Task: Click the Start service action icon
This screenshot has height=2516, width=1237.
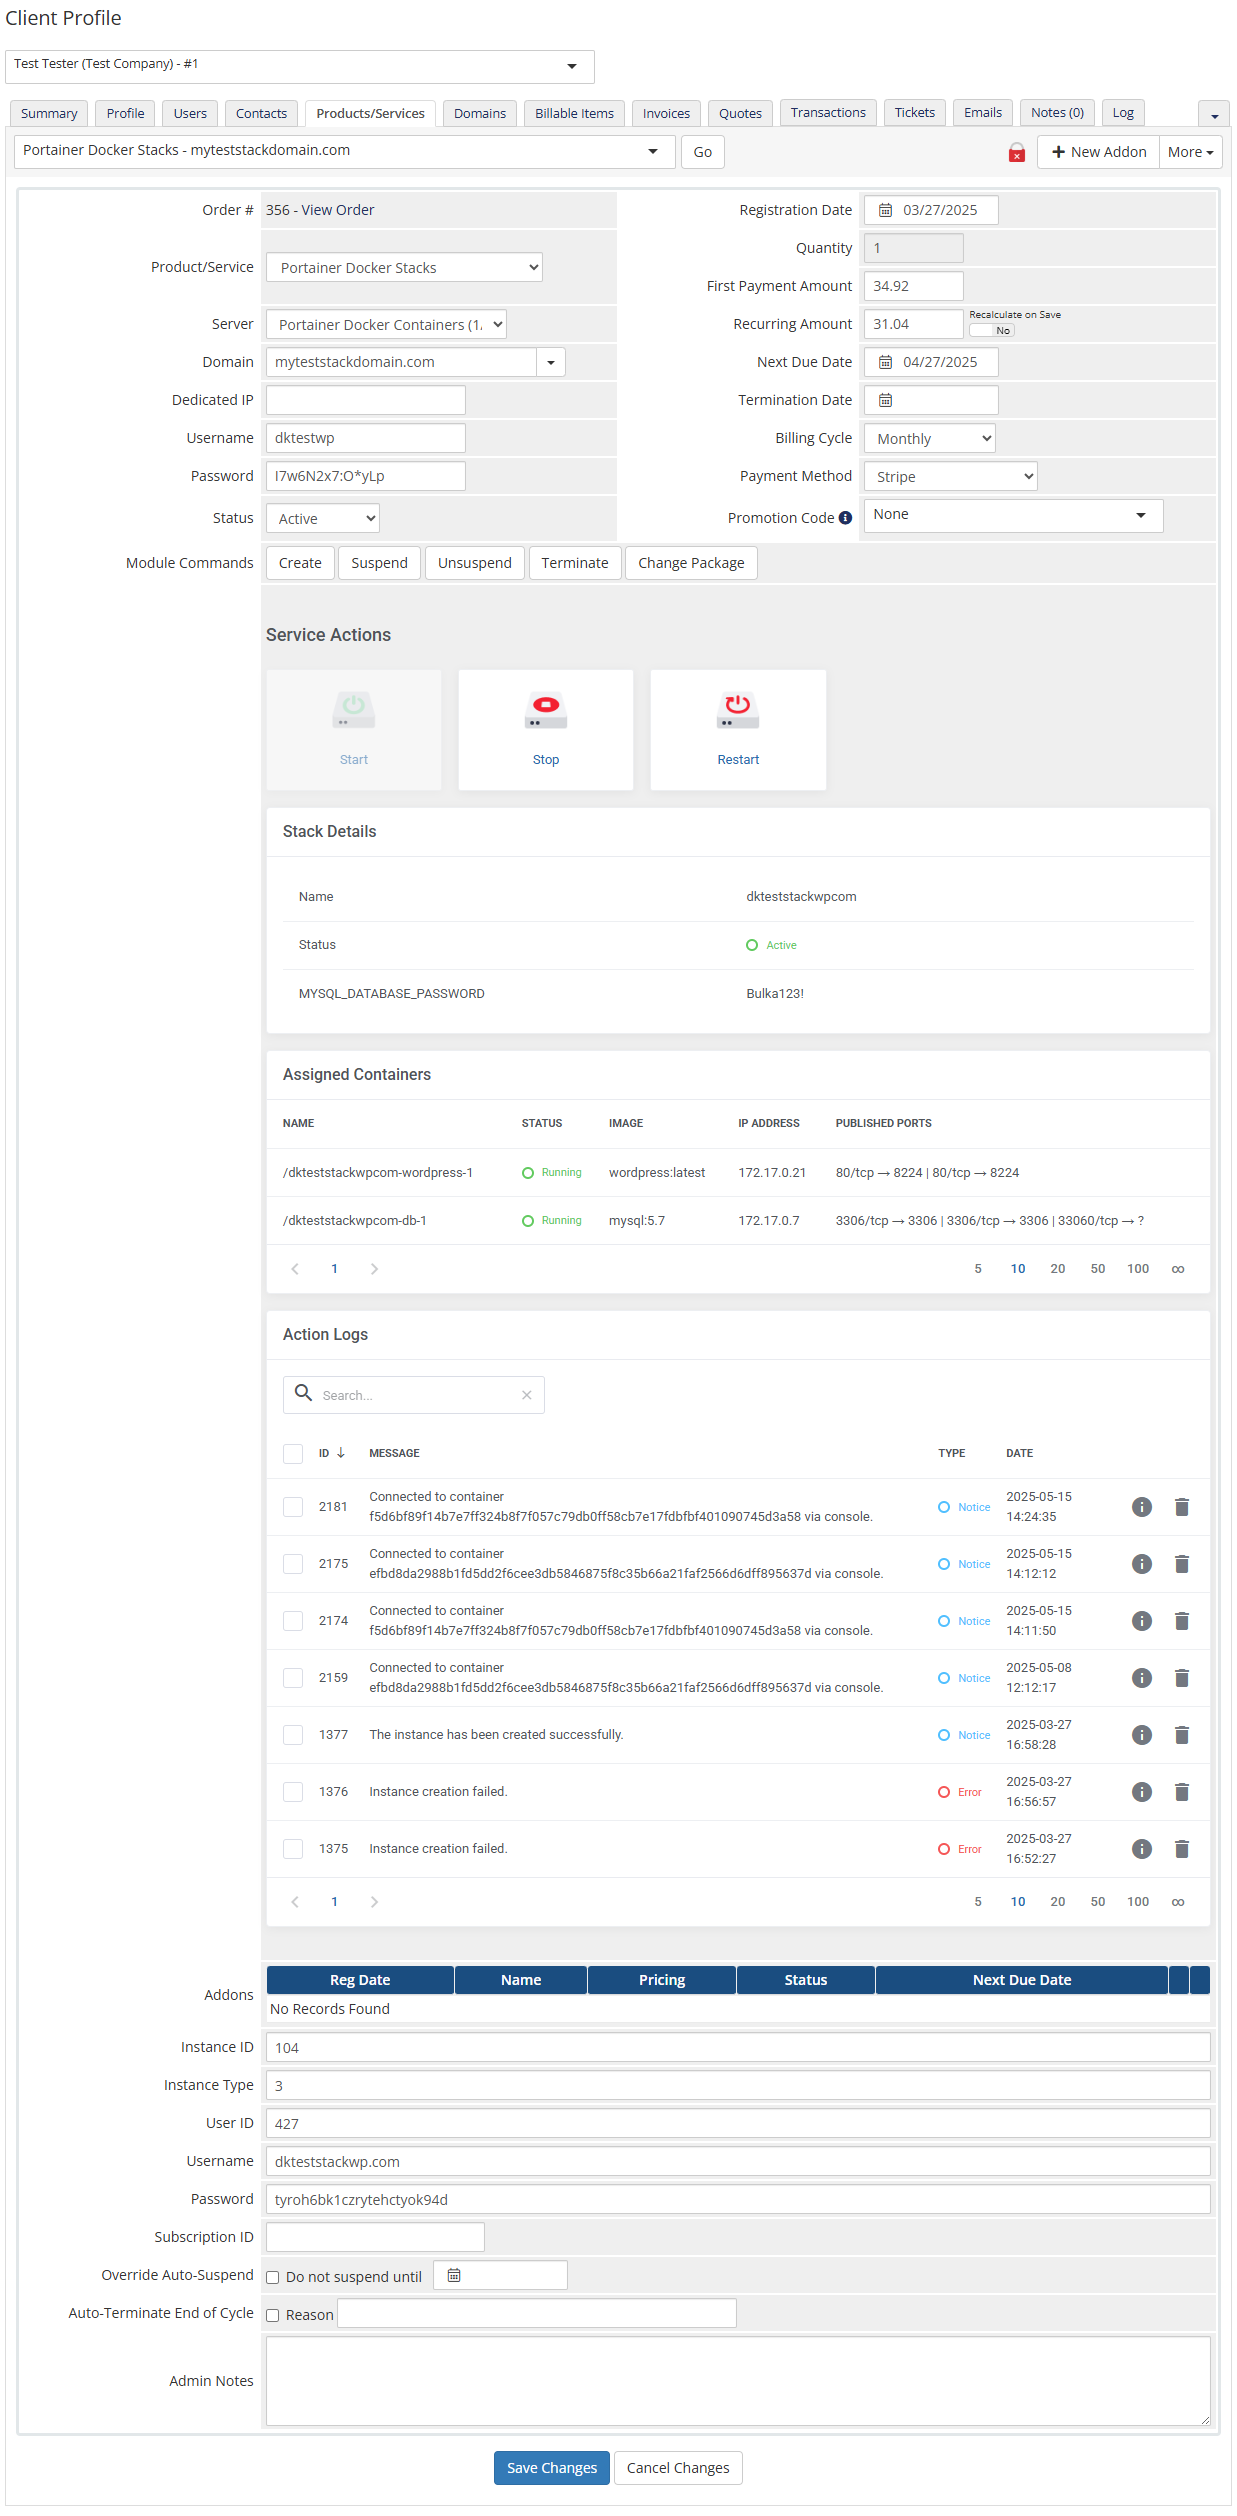Action: tap(354, 711)
